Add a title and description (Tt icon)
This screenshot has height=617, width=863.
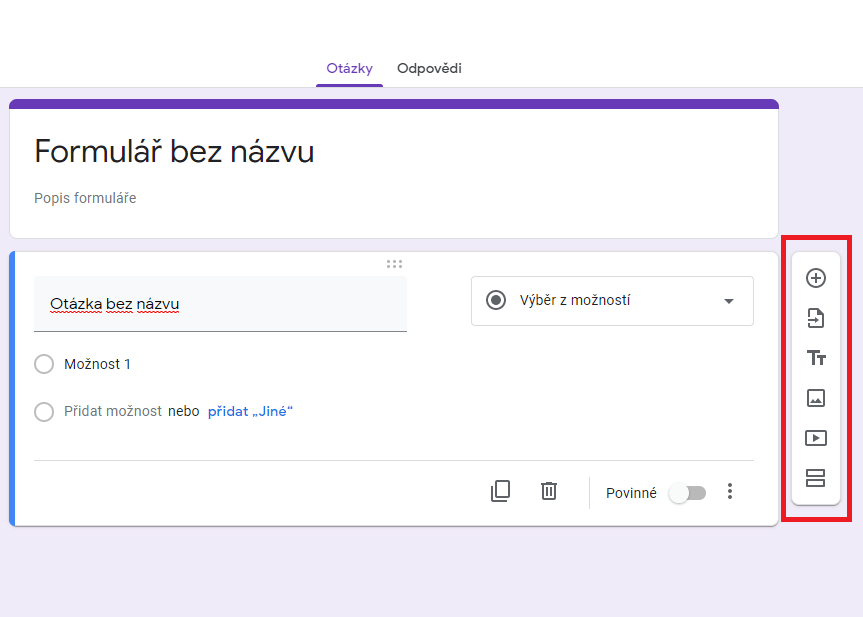point(816,358)
